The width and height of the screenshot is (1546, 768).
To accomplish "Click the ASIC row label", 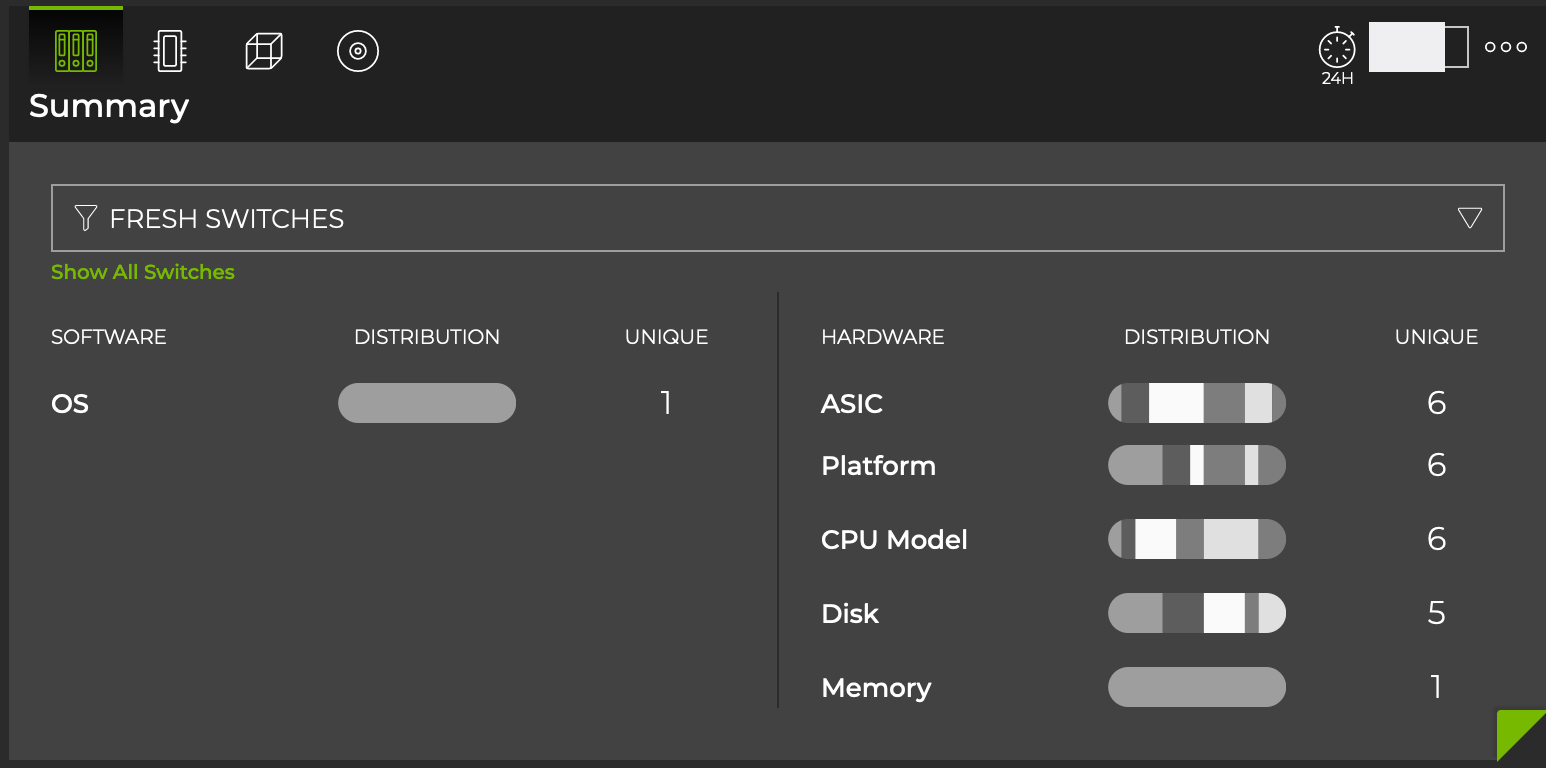I will [852, 404].
